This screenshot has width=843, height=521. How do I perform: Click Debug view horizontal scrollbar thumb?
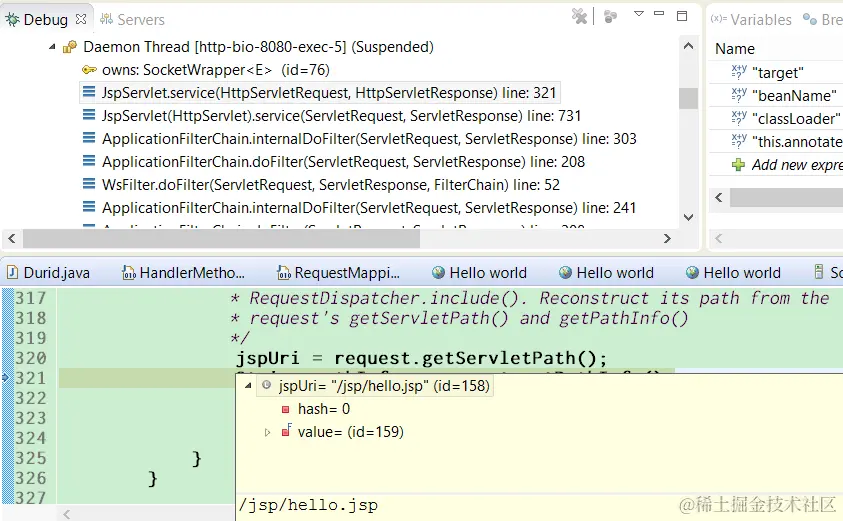pyautogui.click(x=221, y=239)
